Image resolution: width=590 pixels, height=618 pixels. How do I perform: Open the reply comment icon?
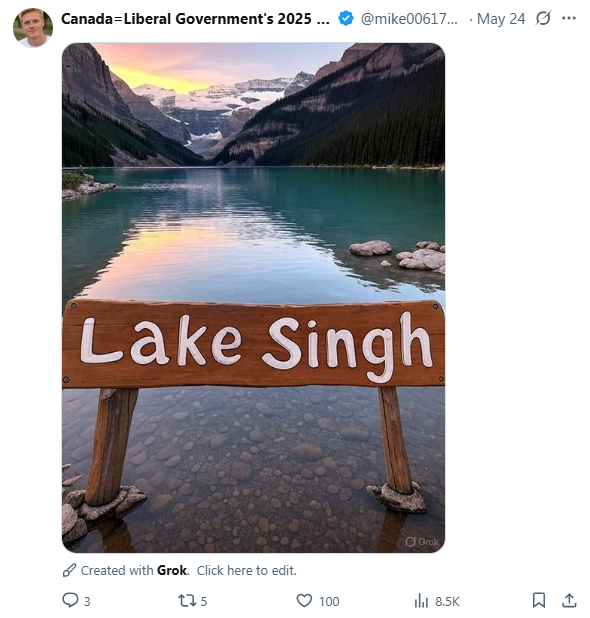pyautogui.click(x=70, y=600)
